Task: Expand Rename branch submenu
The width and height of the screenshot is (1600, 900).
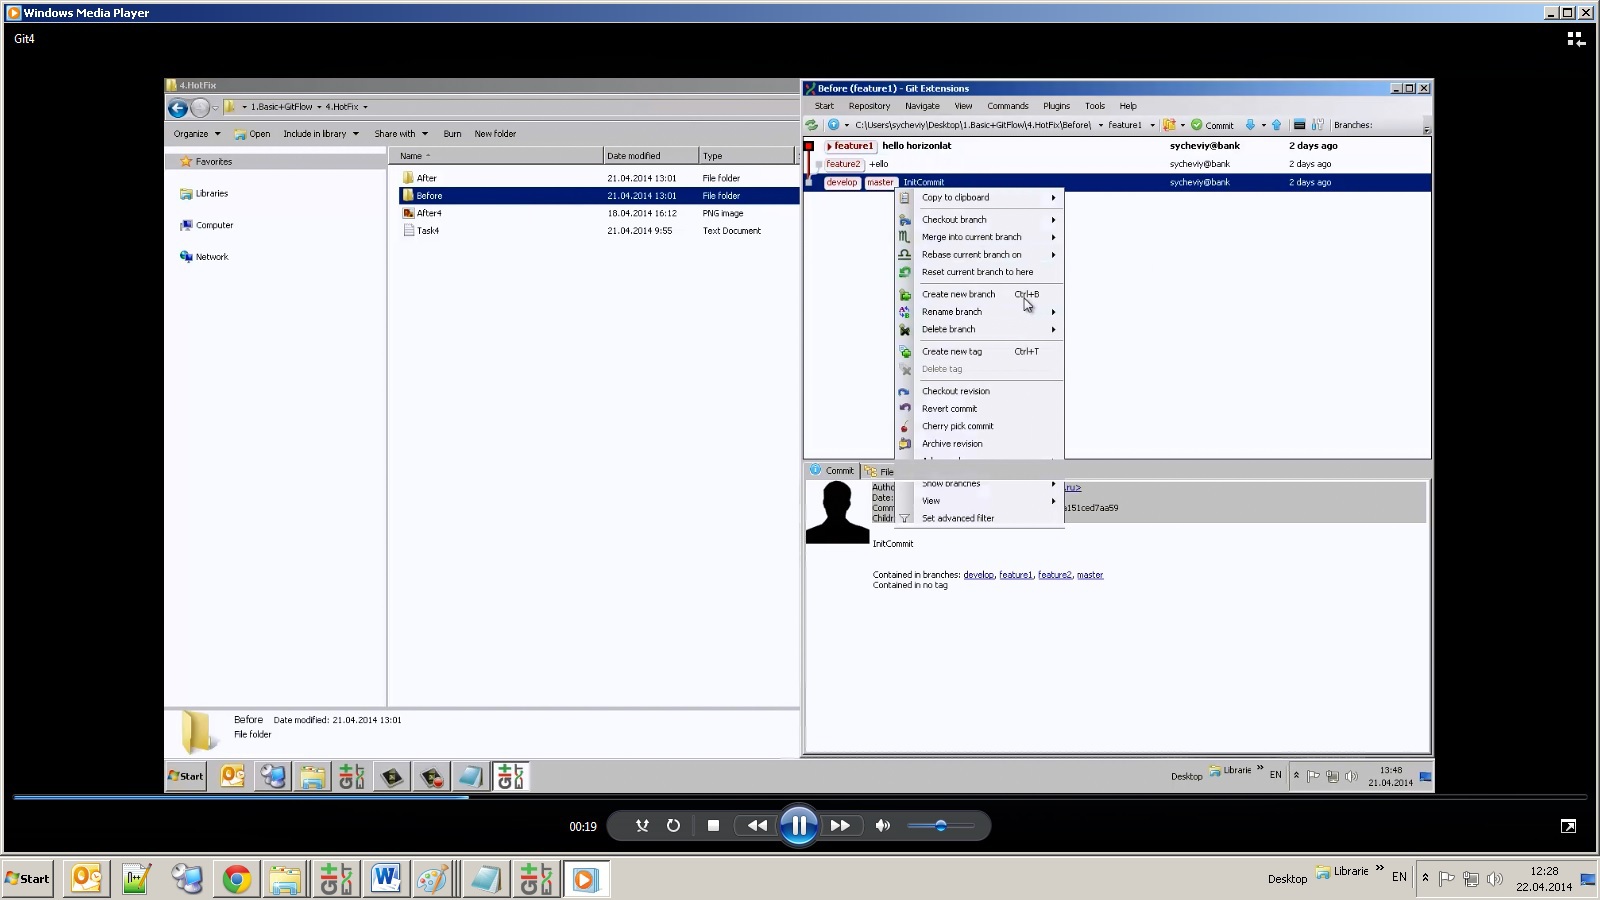Action: (x=980, y=311)
